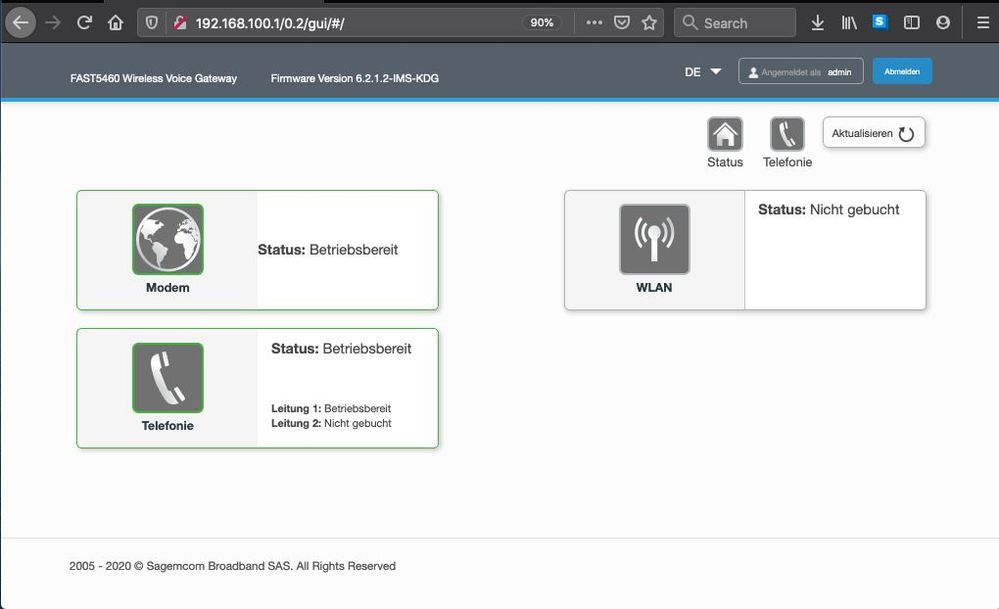Open the Status home icon in navigation

[725, 134]
